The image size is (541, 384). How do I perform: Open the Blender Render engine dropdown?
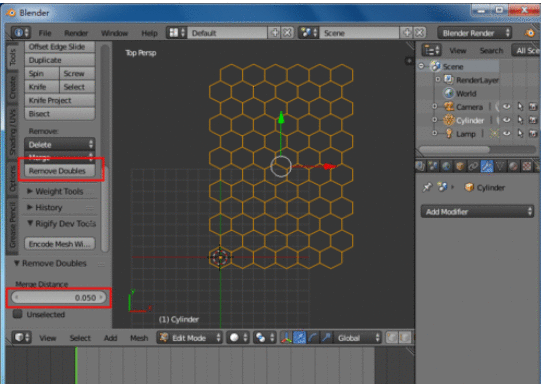pos(475,33)
